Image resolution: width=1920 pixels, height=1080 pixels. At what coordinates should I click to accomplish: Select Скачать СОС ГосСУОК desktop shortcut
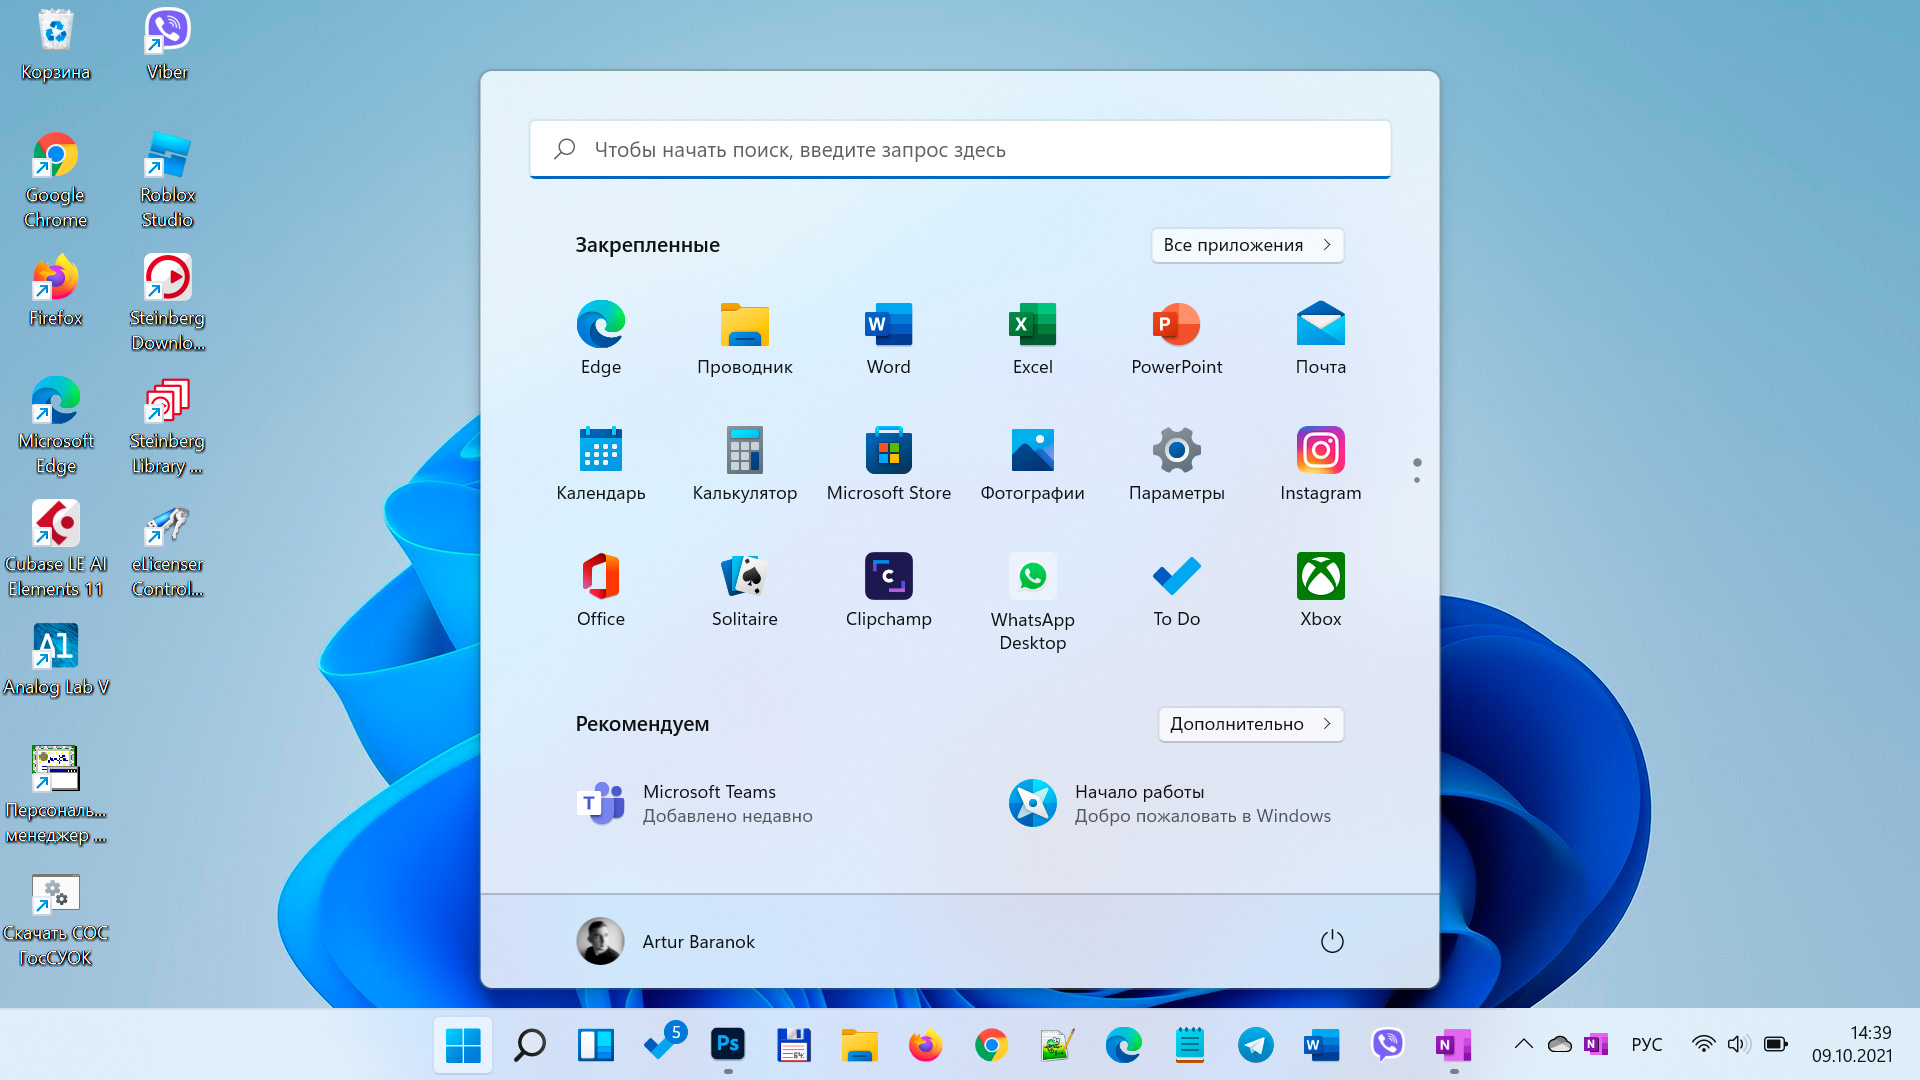click(56, 919)
